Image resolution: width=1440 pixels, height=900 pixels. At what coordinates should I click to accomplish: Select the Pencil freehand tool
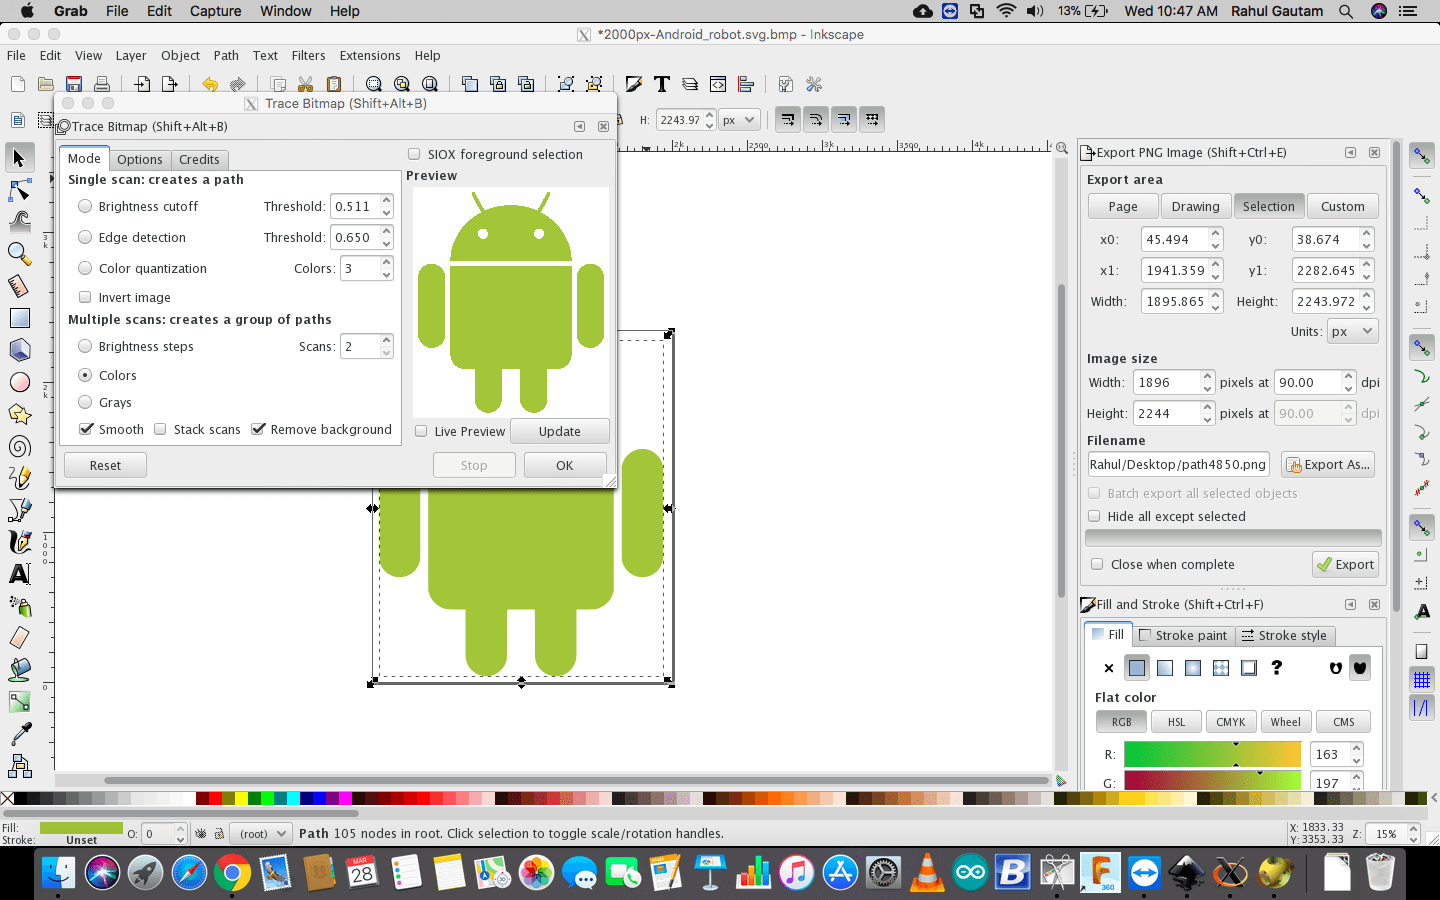tap(19, 478)
